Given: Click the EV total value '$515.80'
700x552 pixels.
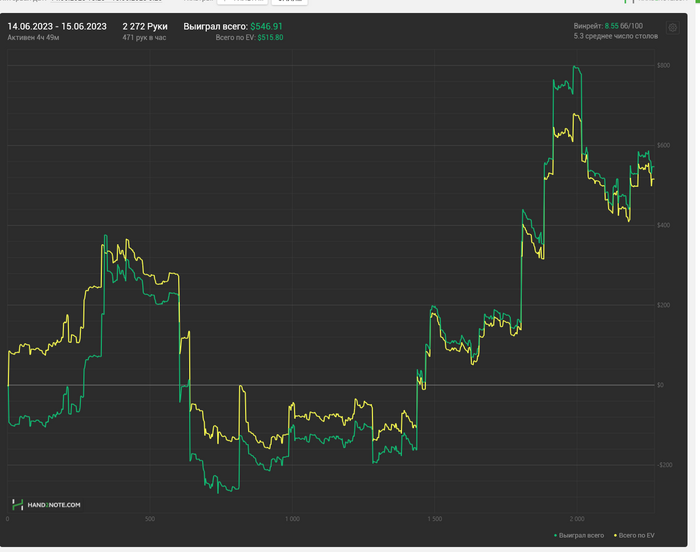Looking at the screenshot, I should [x=270, y=38].
